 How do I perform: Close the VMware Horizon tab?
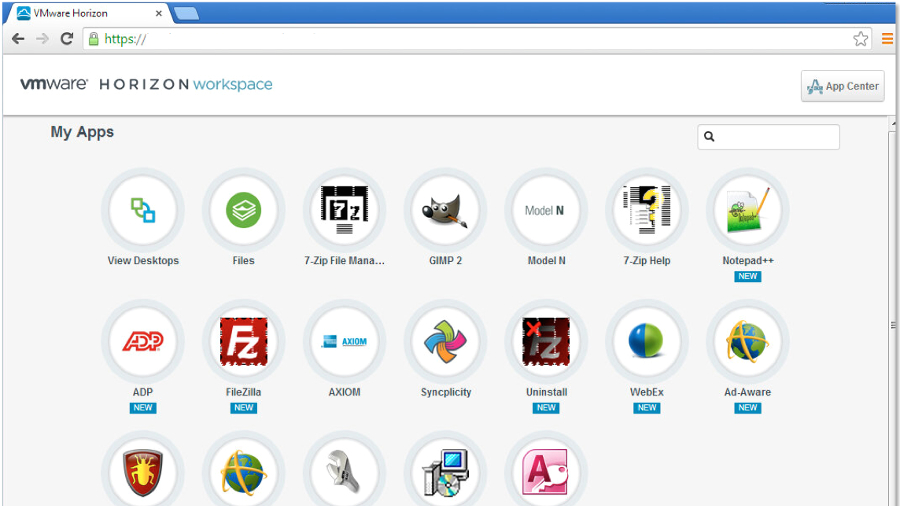[x=158, y=13]
